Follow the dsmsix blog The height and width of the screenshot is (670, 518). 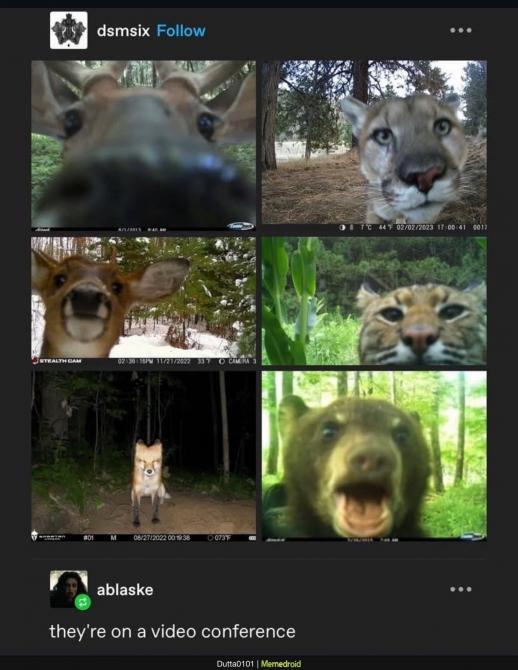click(x=181, y=31)
